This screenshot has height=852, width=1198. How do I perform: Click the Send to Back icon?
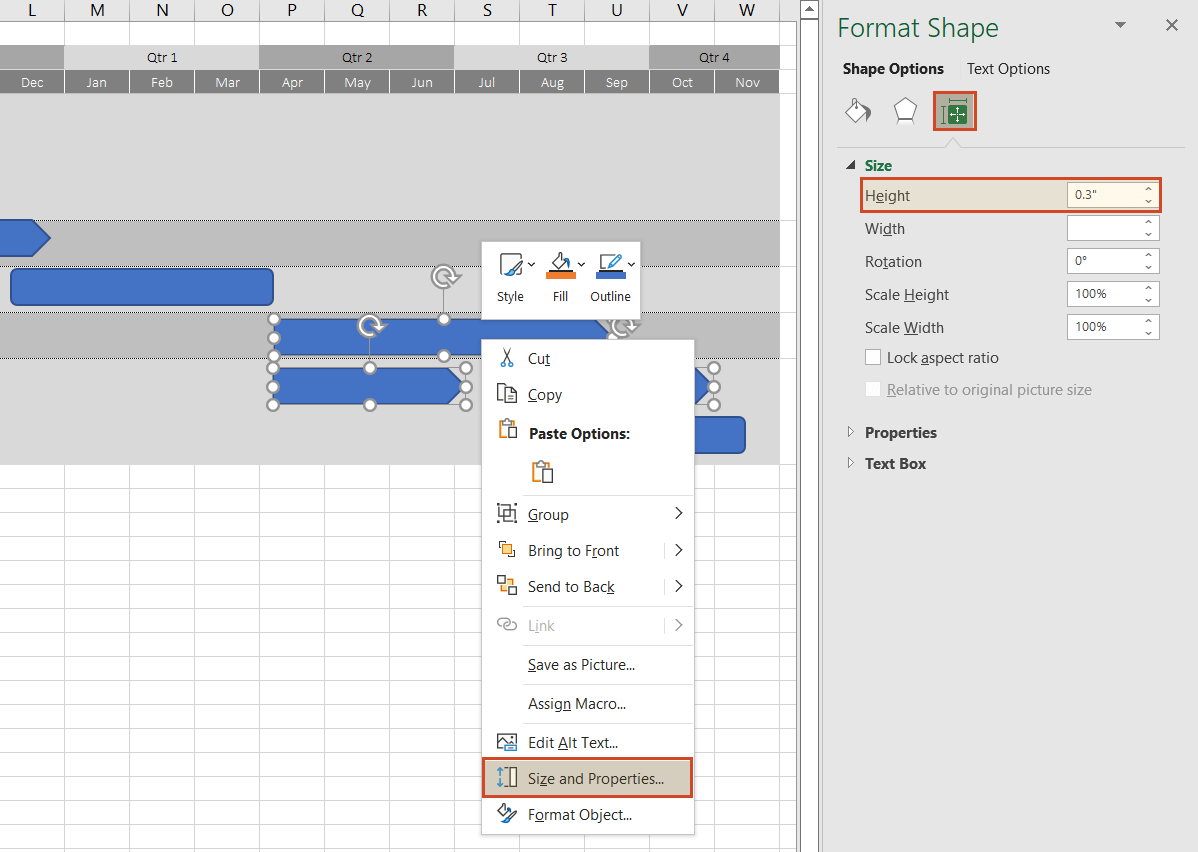(x=509, y=586)
